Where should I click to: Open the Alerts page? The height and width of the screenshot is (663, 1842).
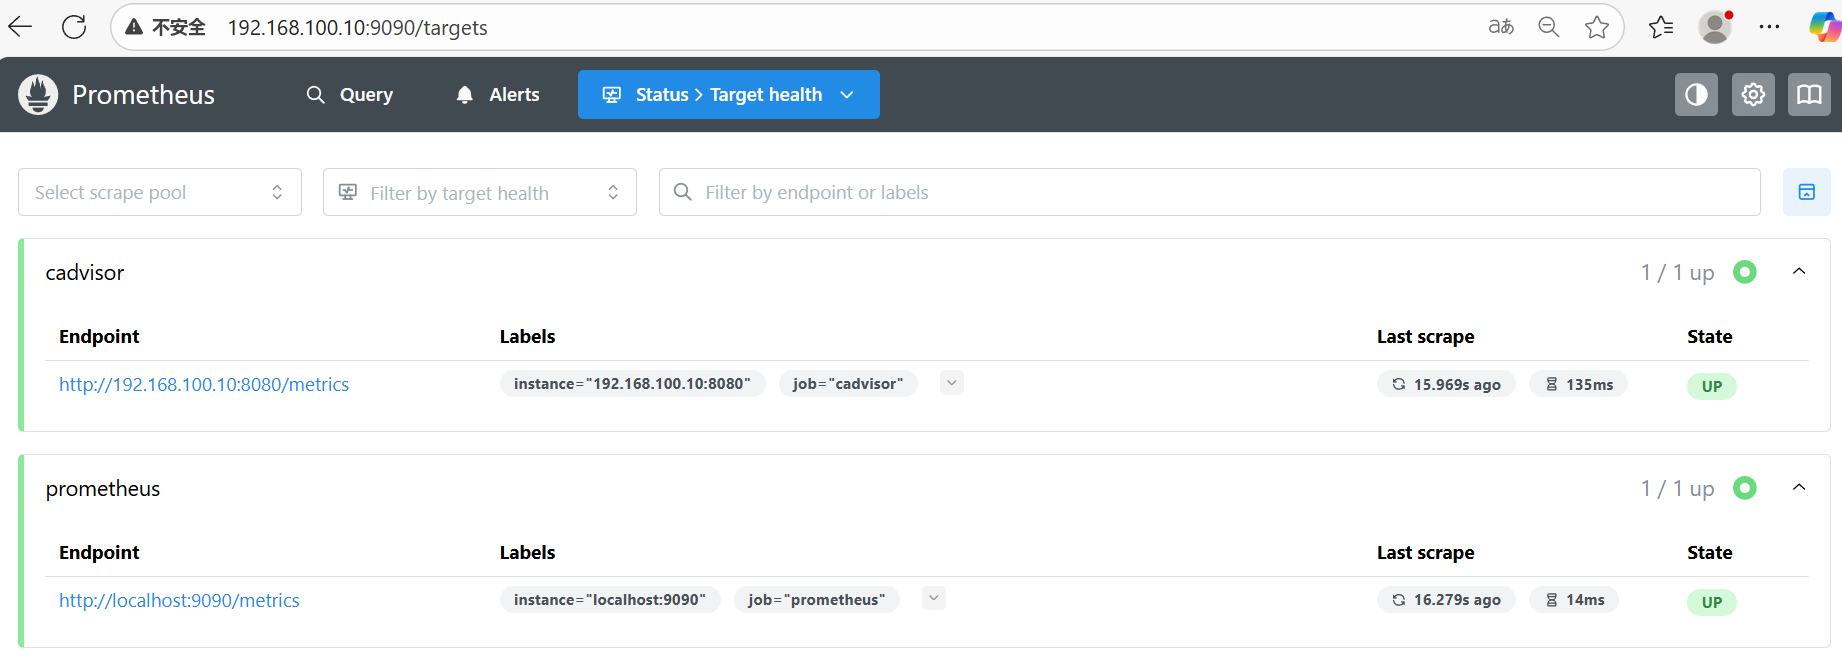click(498, 95)
